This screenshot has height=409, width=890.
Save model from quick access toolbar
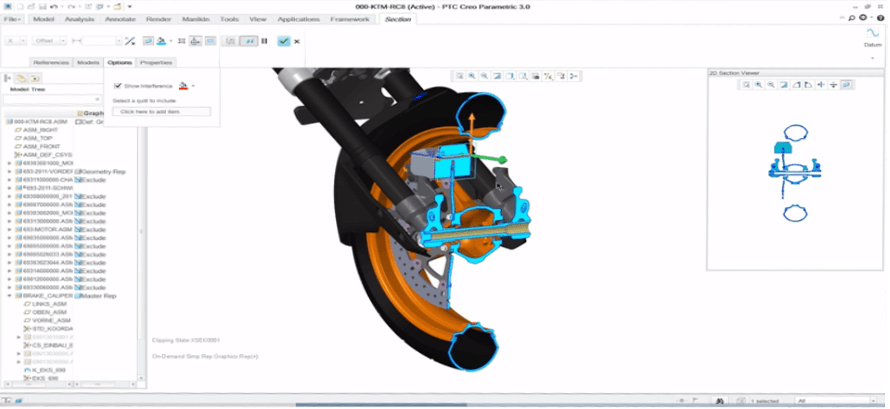click(x=43, y=6)
